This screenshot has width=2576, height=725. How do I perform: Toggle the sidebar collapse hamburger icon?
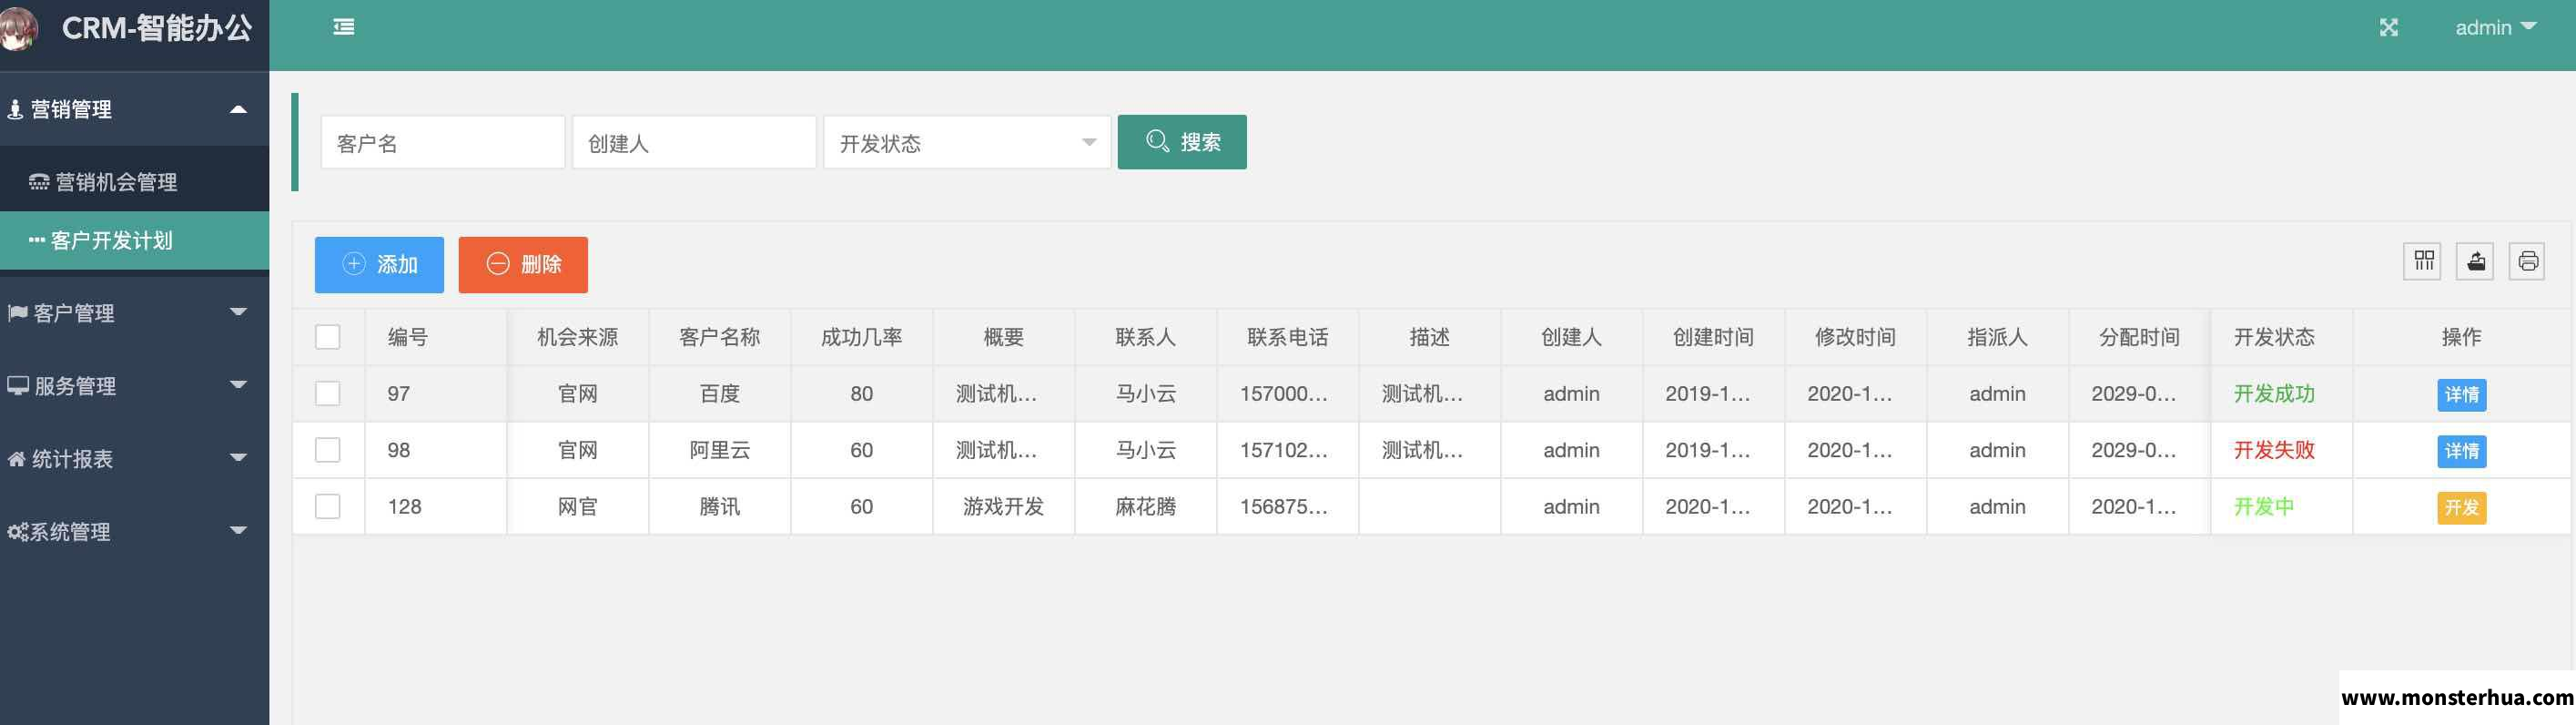(343, 27)
